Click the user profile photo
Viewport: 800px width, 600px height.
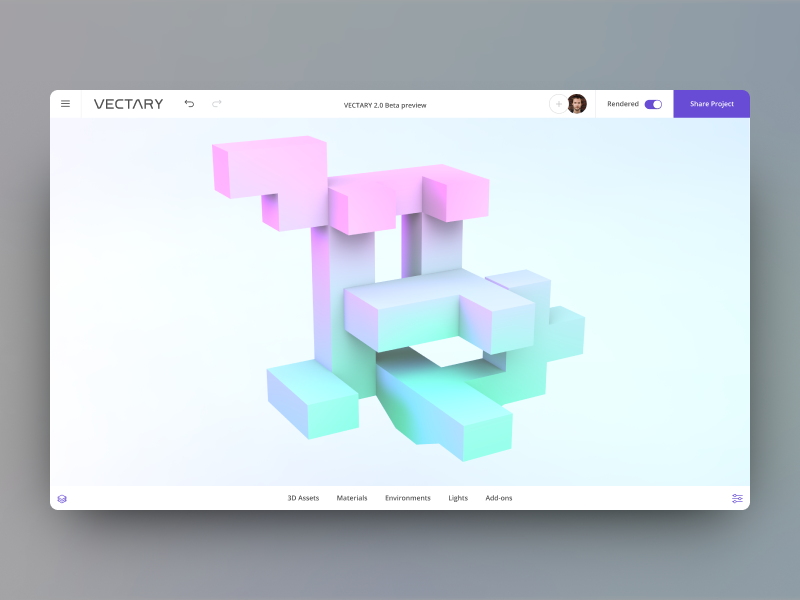coord(576,104)
